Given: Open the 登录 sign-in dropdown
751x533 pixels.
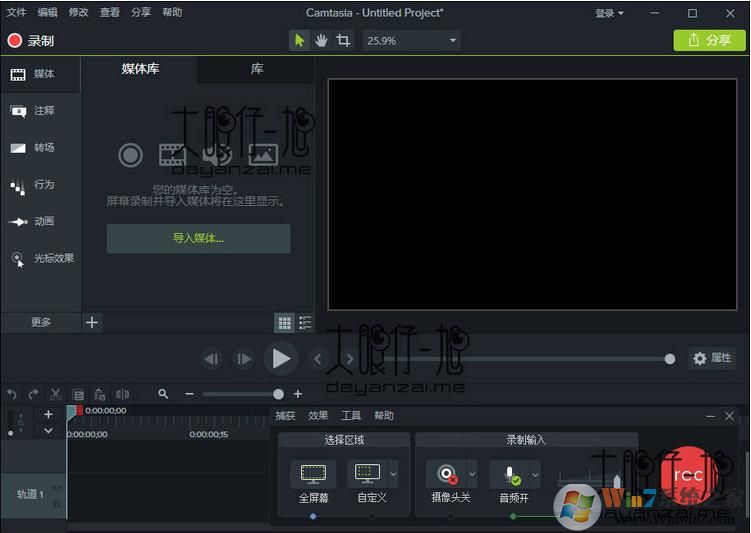Looking at the screenshot, I should coord(609,13).
